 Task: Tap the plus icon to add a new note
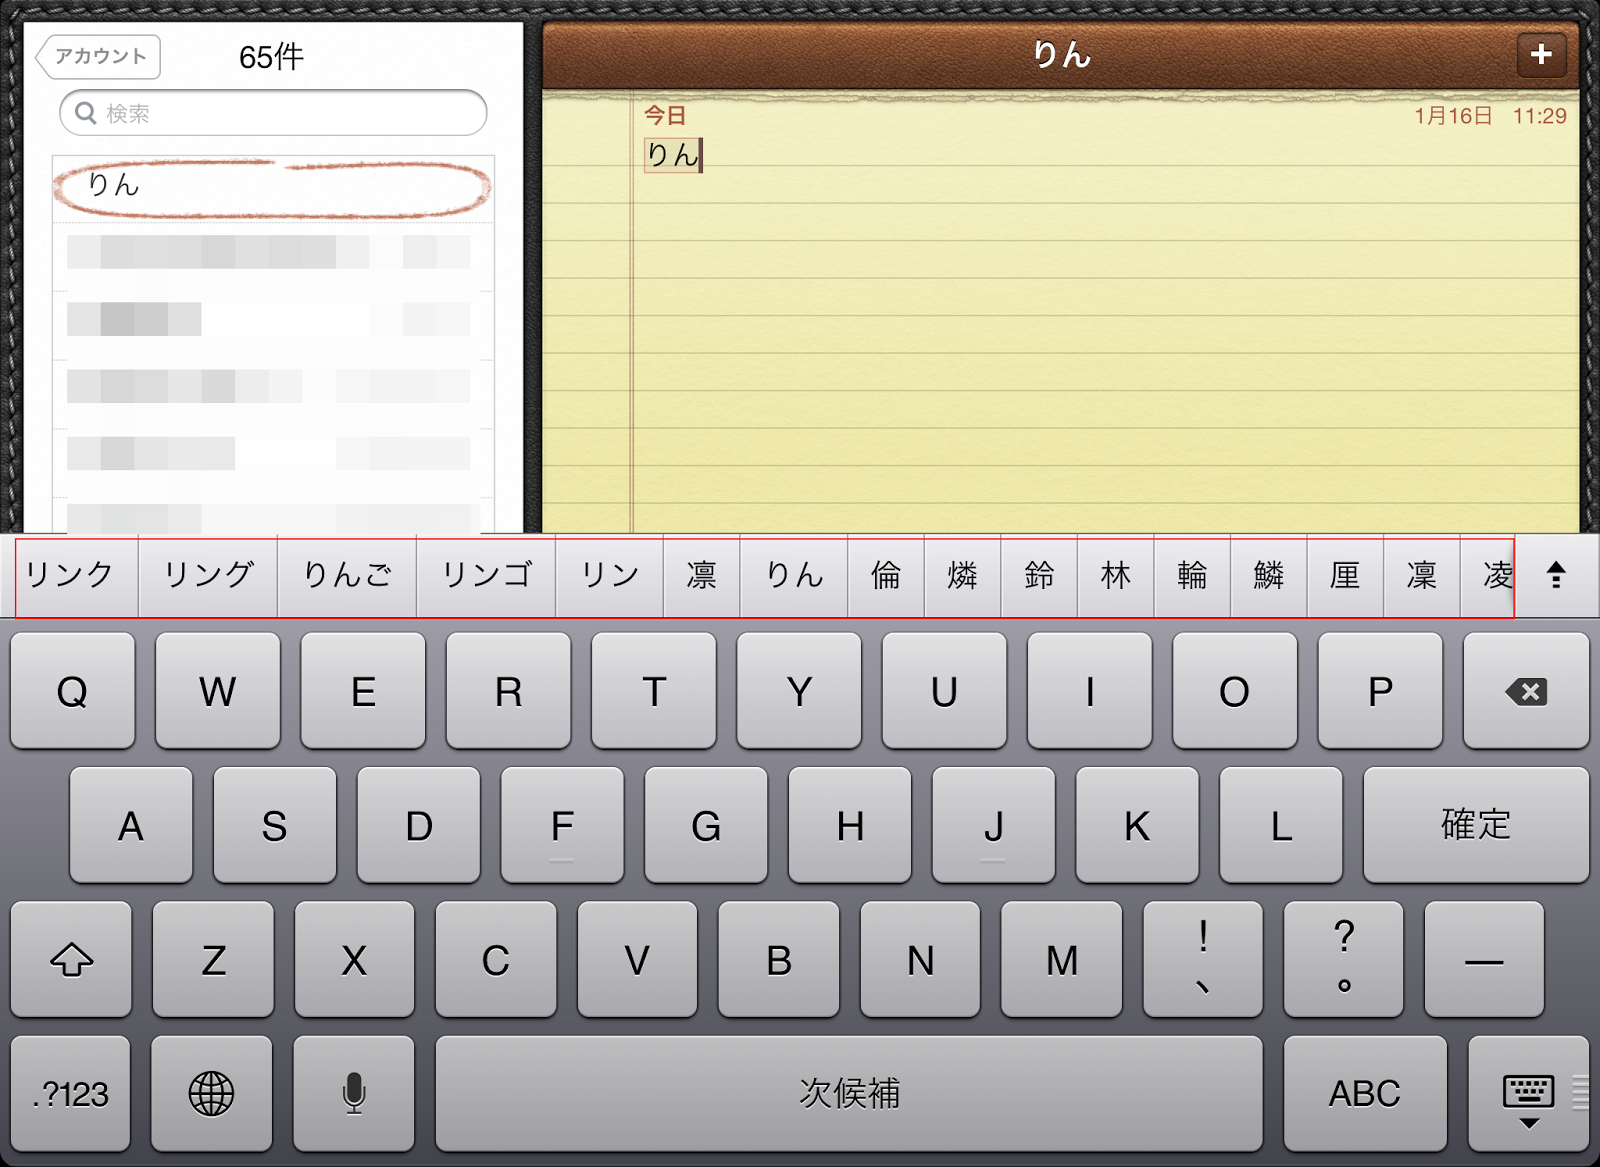tap(1541, 55)
